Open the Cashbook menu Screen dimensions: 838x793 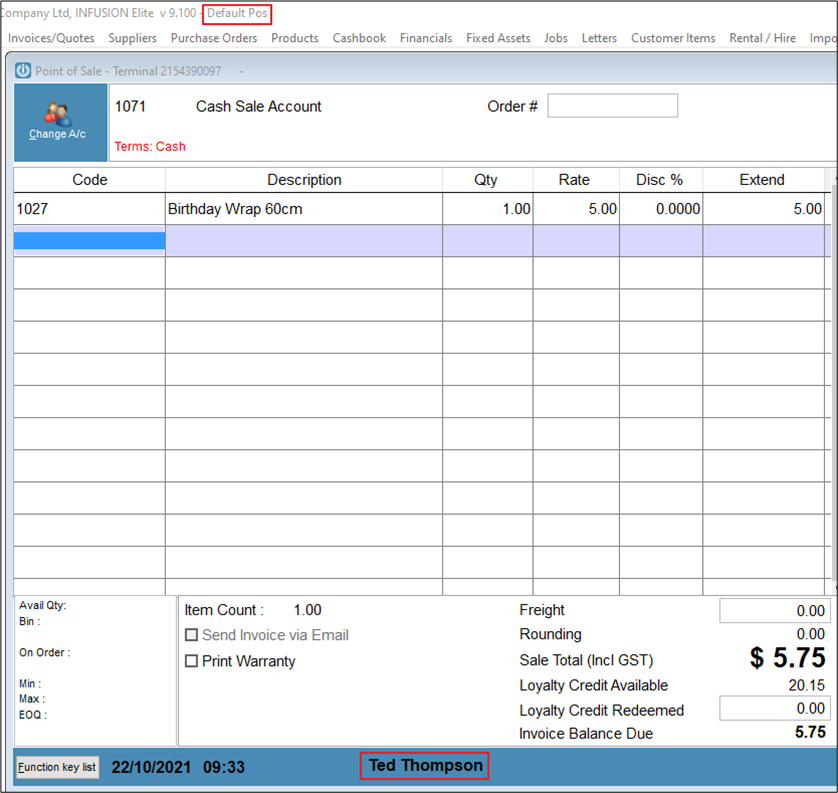point(359,38)
